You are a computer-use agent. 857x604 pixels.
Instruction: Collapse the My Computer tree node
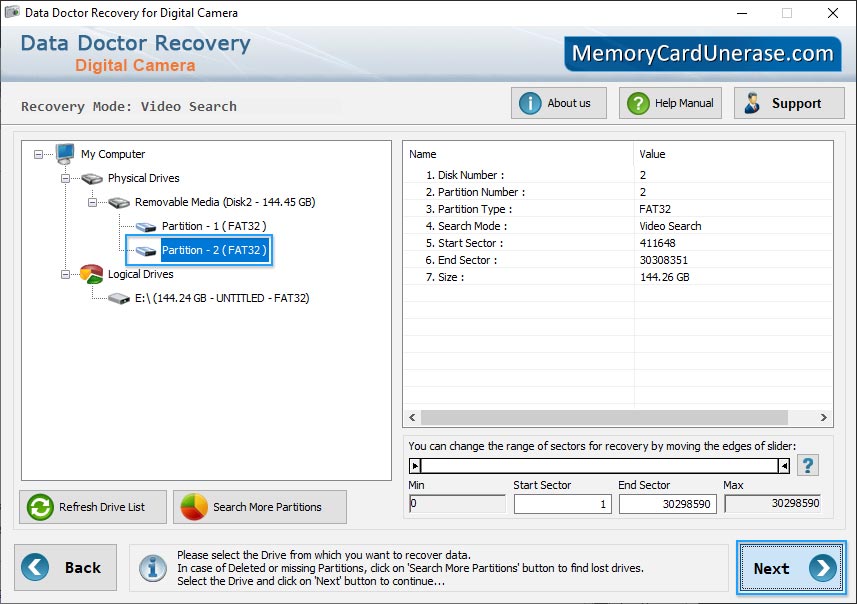(38, 155)
